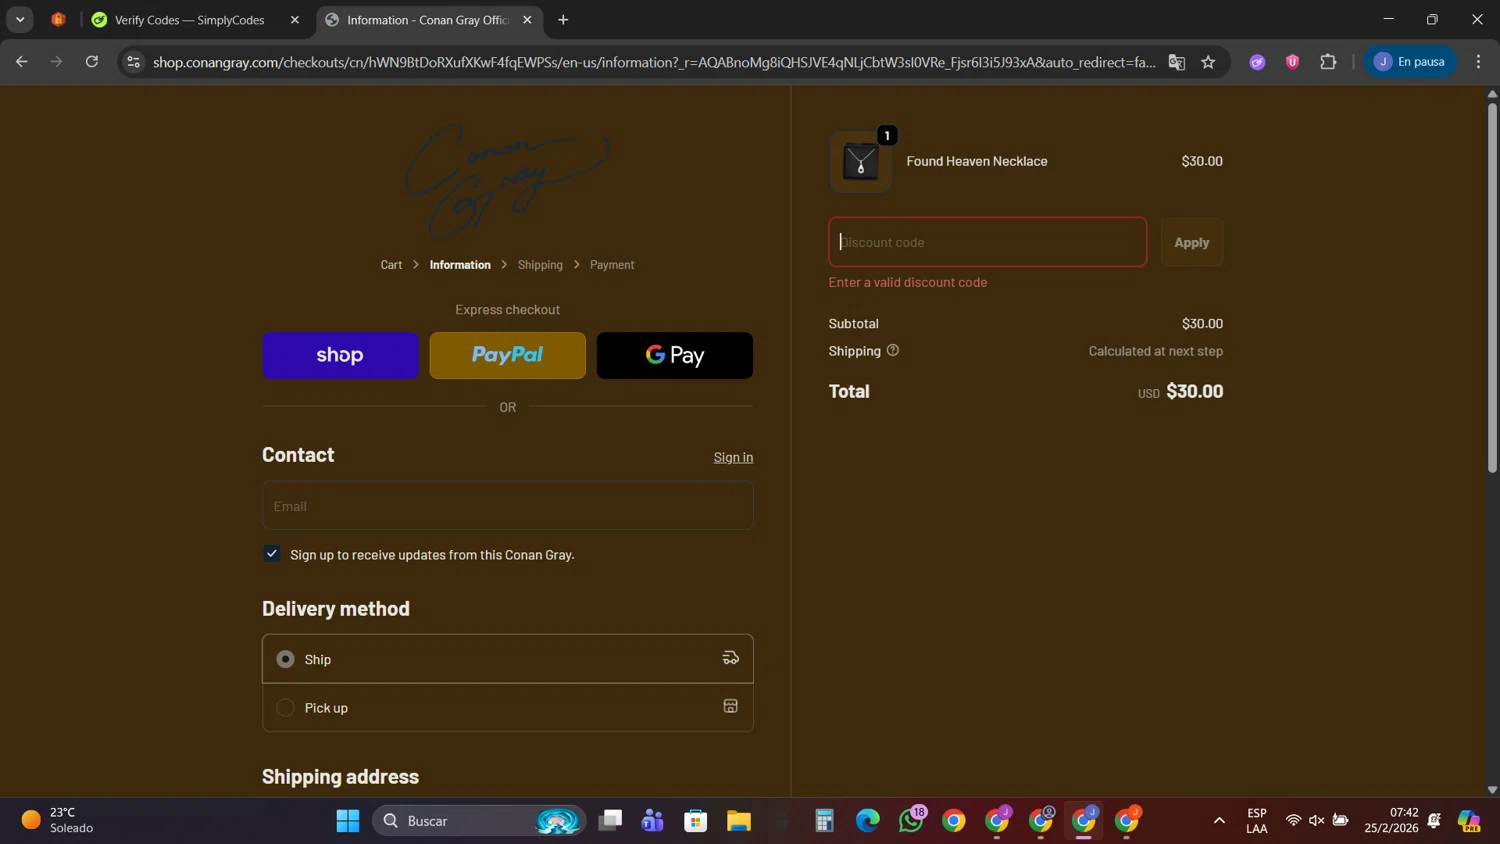The image size is (1500, 844).
Task: Bookmark this page with the star icon
Action: (x=1208, y=62)
